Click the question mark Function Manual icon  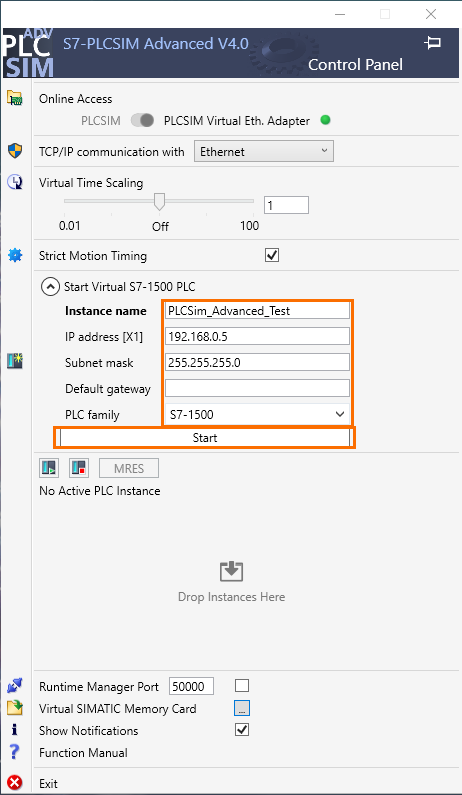coord(15,752)
